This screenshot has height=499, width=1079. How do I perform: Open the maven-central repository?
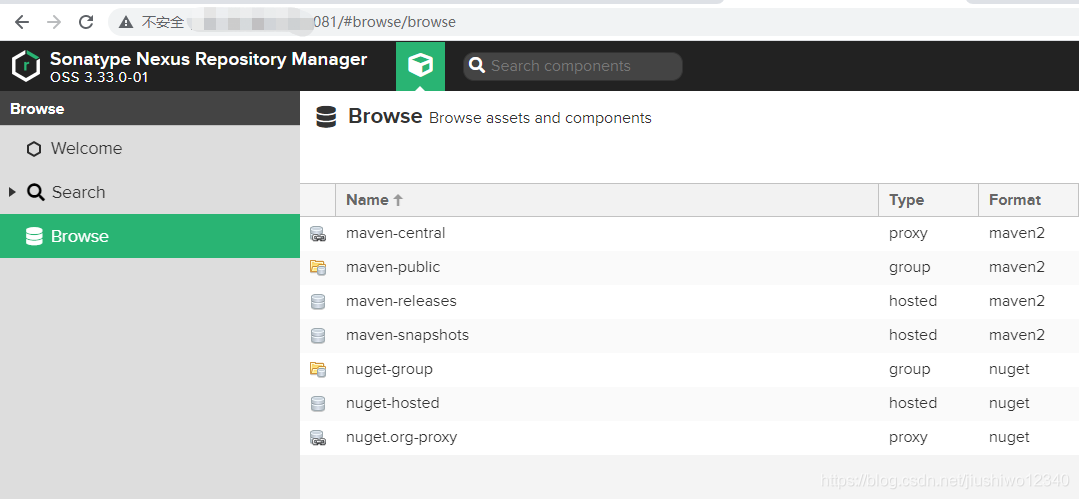pos(396,233)
